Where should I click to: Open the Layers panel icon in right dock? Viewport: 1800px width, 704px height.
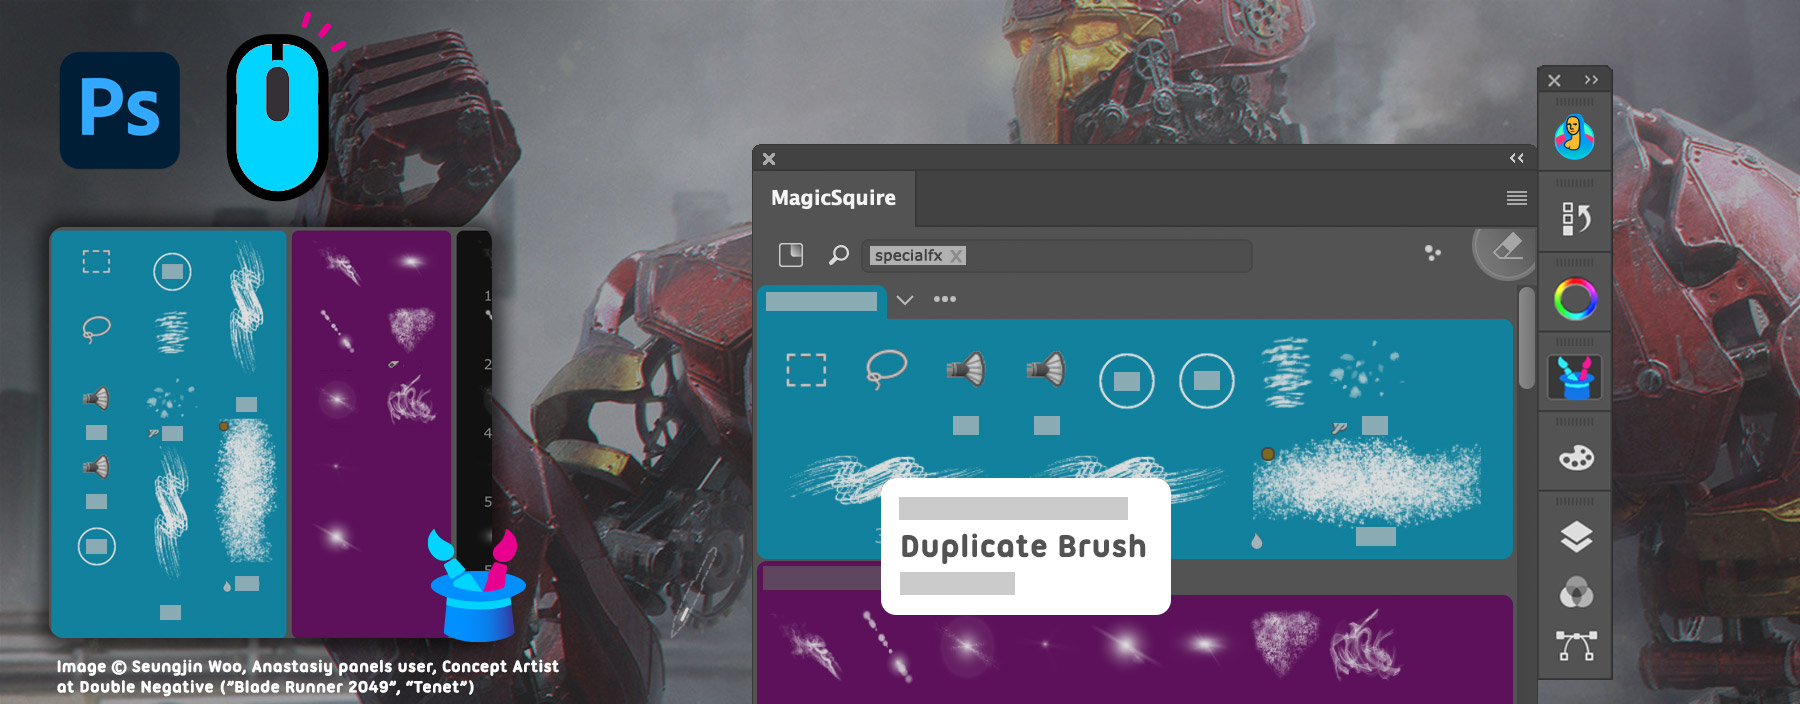[1576, 537]
